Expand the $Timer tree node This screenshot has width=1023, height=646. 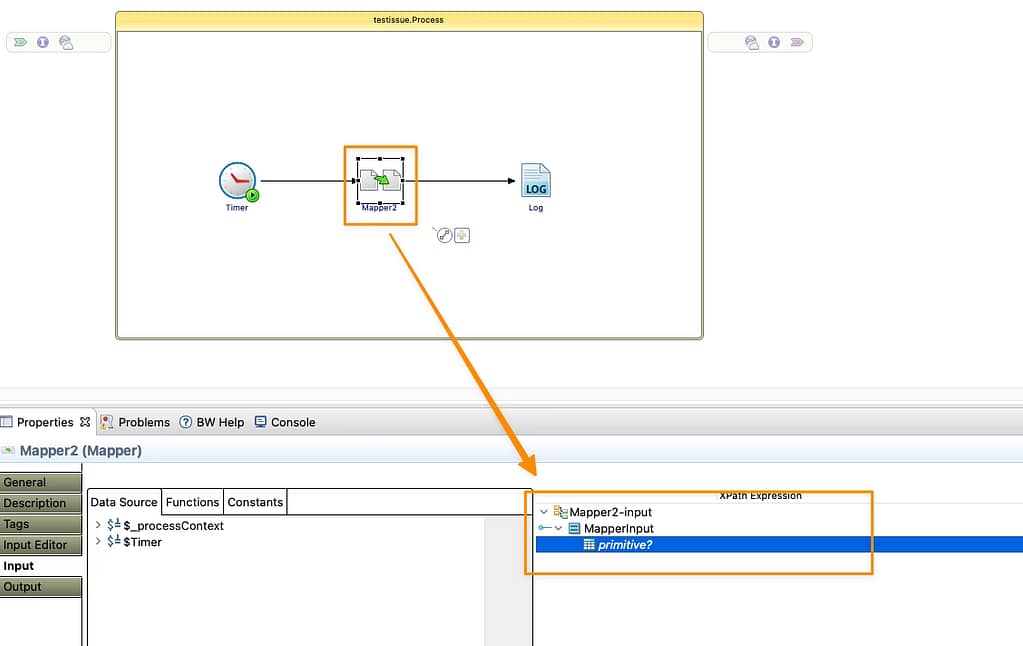point(97,542)
